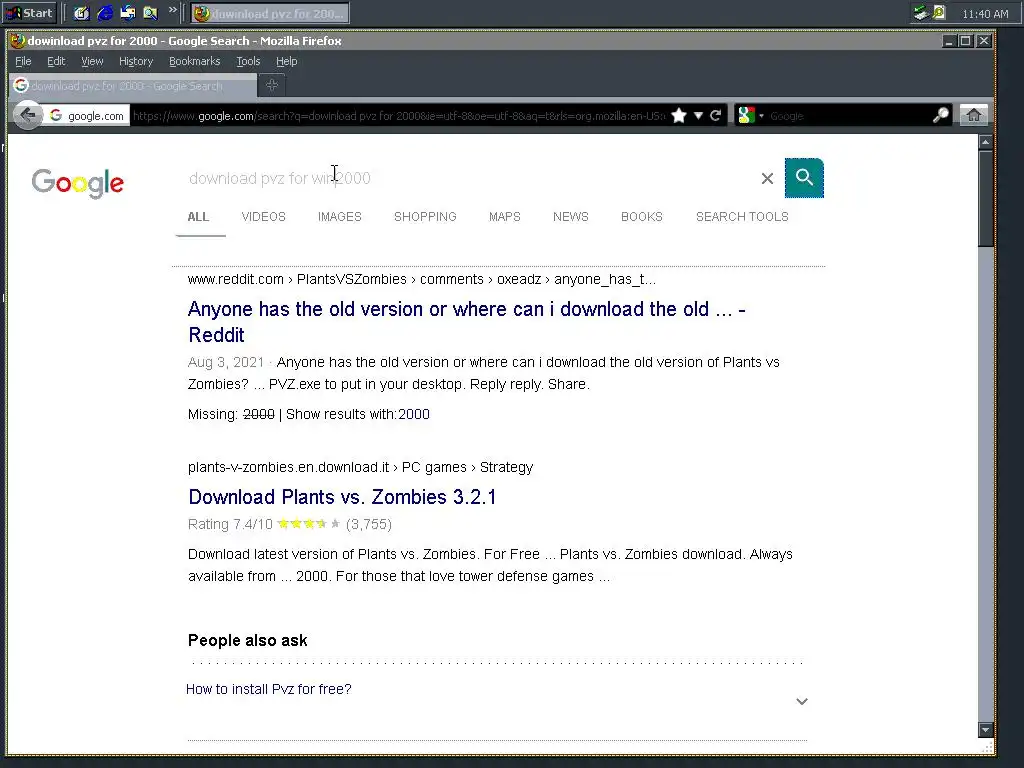This screenshot has width=1024, height=768.
Task: Switch to IMAGES results
Action: point(340,217)
